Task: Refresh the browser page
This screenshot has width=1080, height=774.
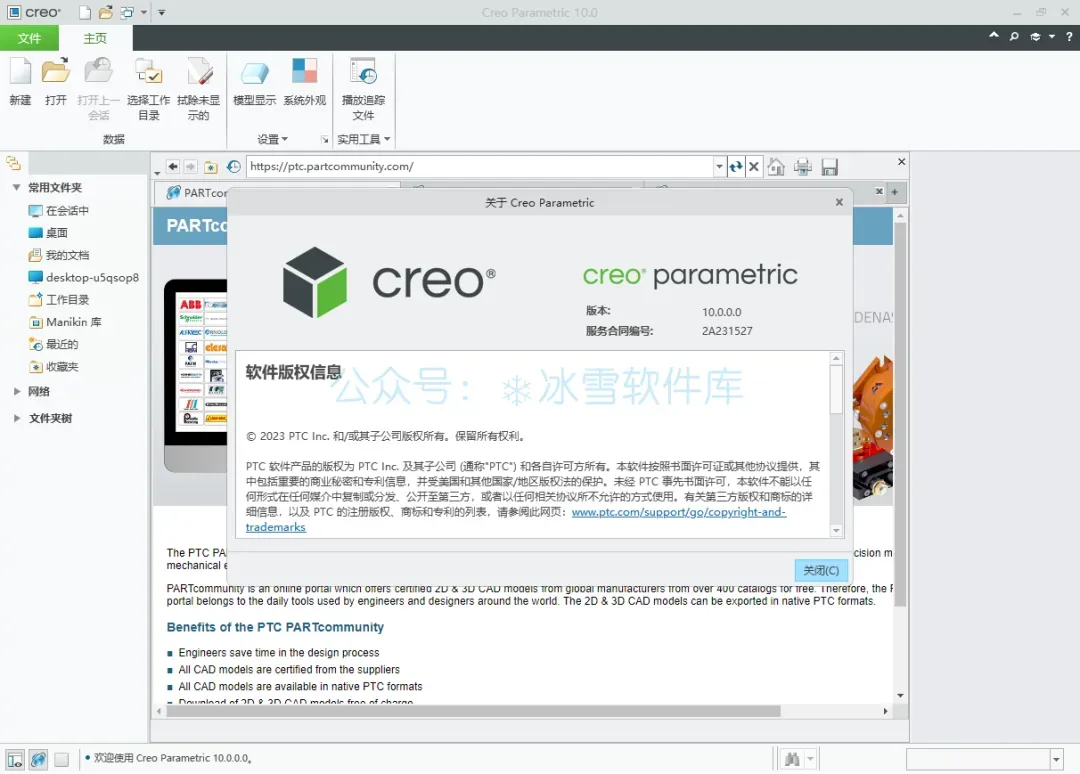Action: [x=736, y=167]
